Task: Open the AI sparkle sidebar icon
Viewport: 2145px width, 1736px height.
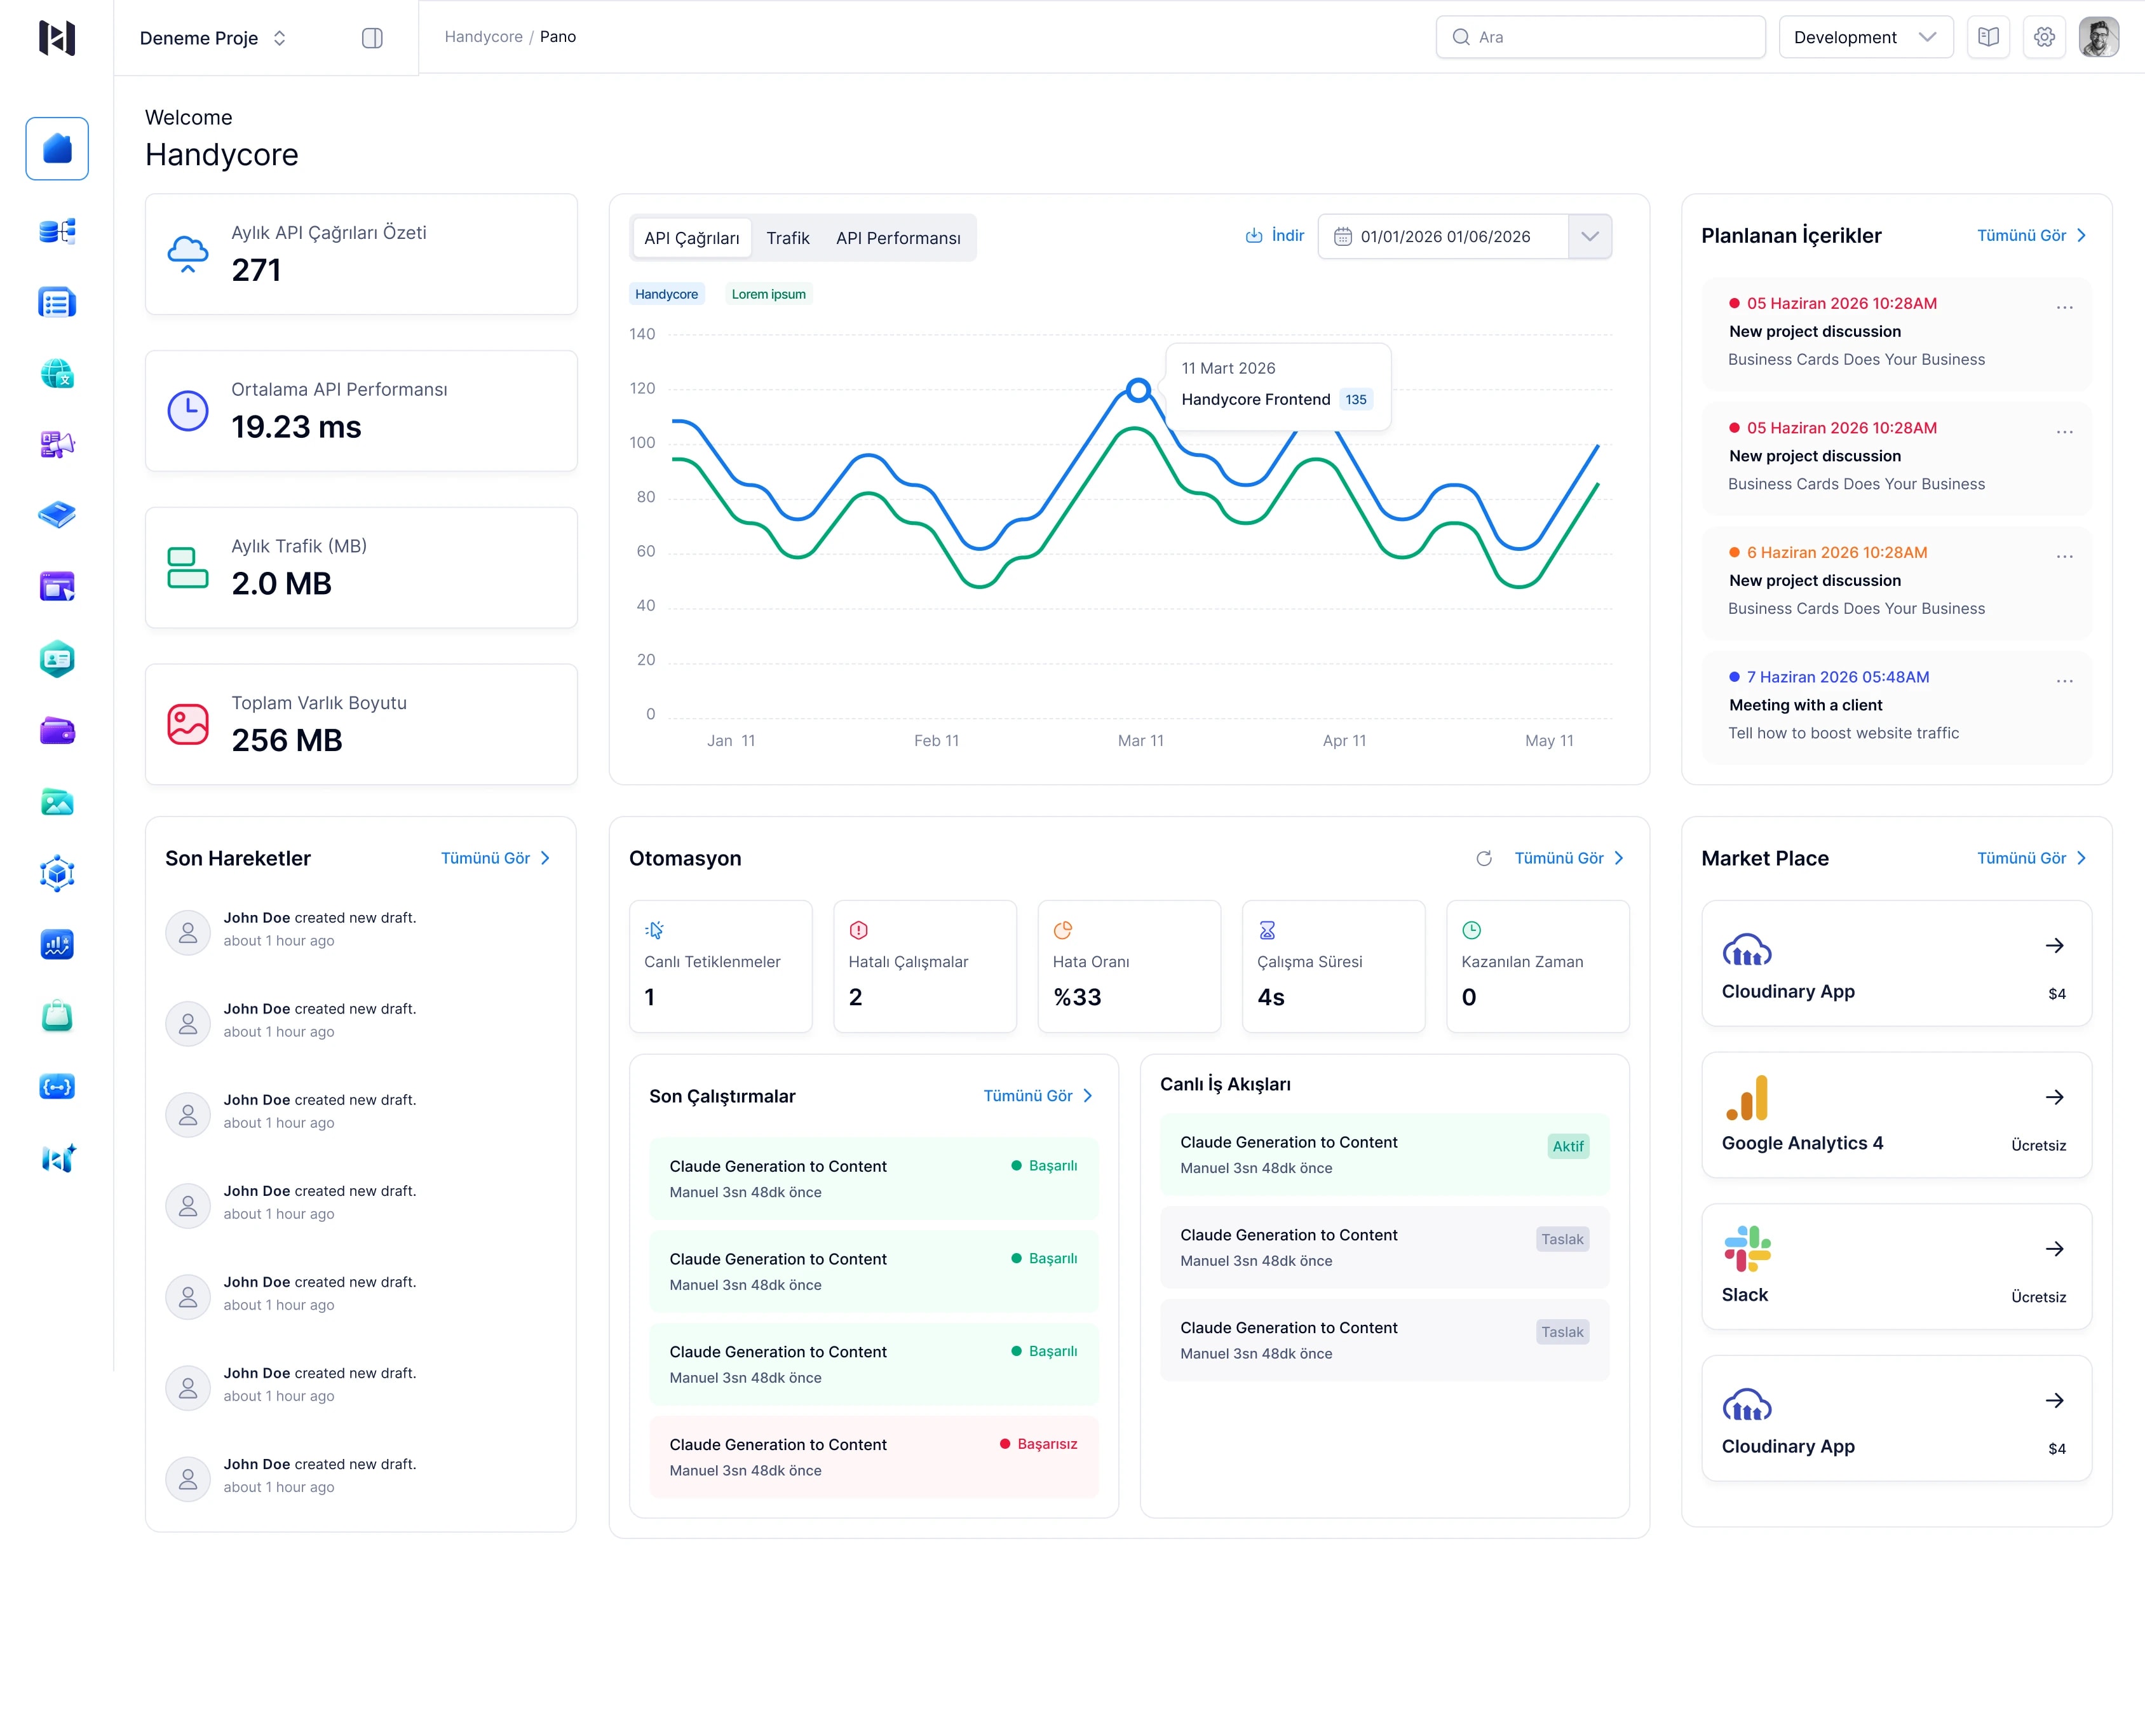Action: pos(57,1159)
